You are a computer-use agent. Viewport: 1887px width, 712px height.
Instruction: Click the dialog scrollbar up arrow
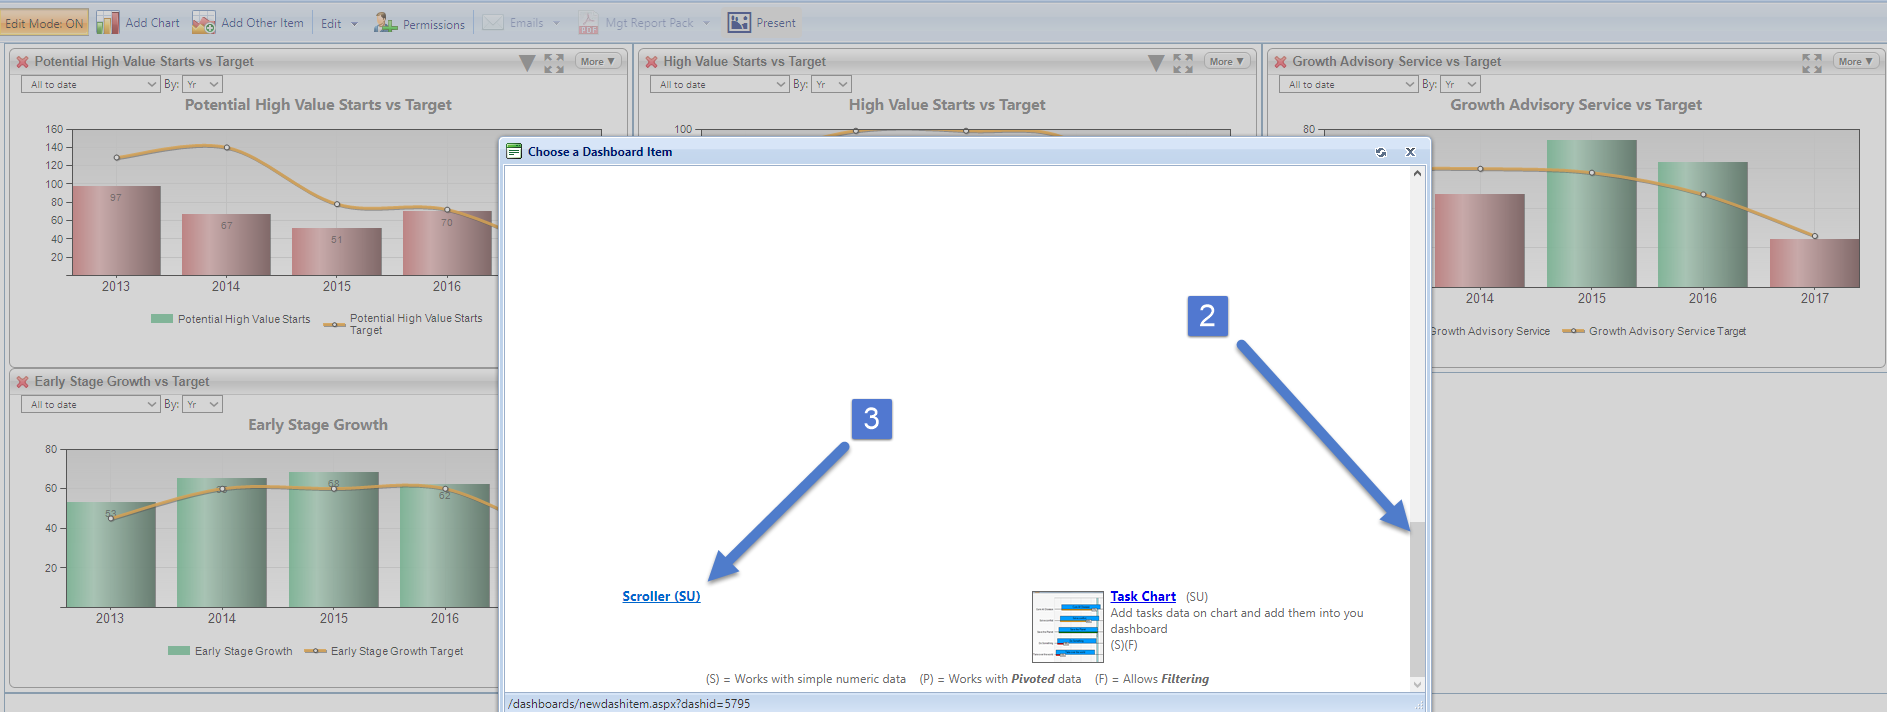tap(1417, 174)
